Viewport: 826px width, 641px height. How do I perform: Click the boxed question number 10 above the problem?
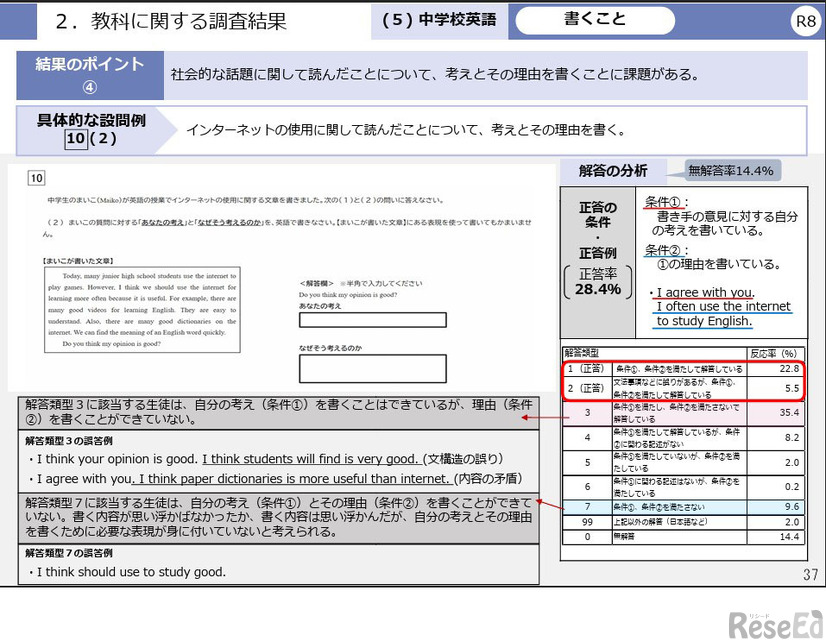(x=36, y=178)
